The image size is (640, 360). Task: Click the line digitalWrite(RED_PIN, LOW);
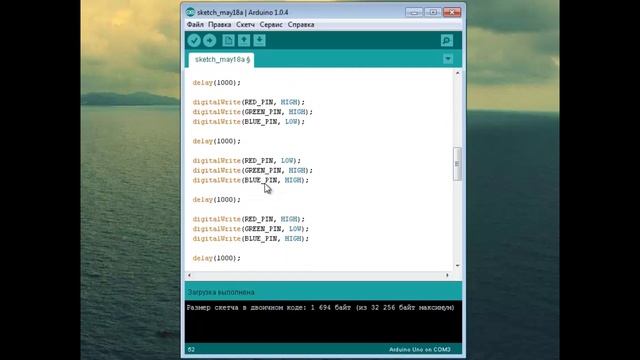click(x=247, y=161)
